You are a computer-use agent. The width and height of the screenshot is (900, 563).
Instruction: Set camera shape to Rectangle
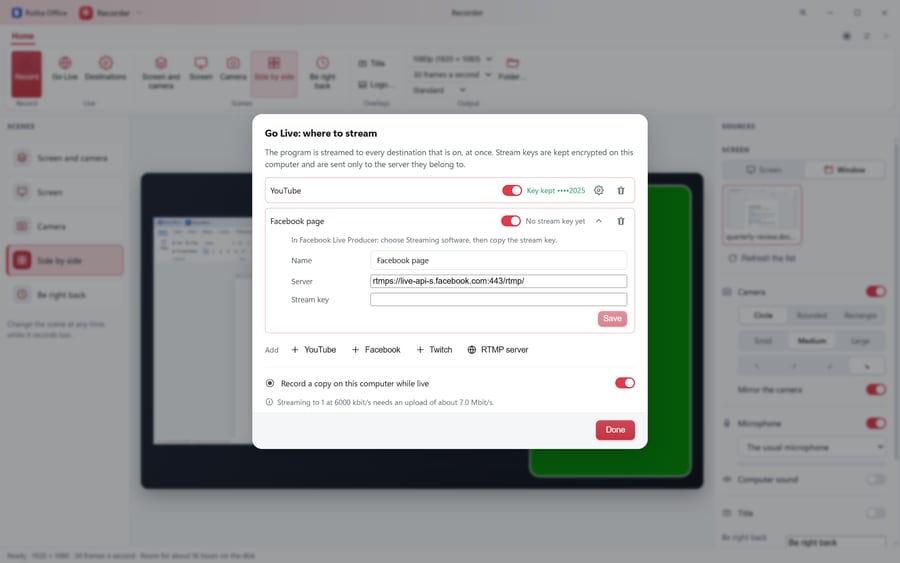point(860,316)
